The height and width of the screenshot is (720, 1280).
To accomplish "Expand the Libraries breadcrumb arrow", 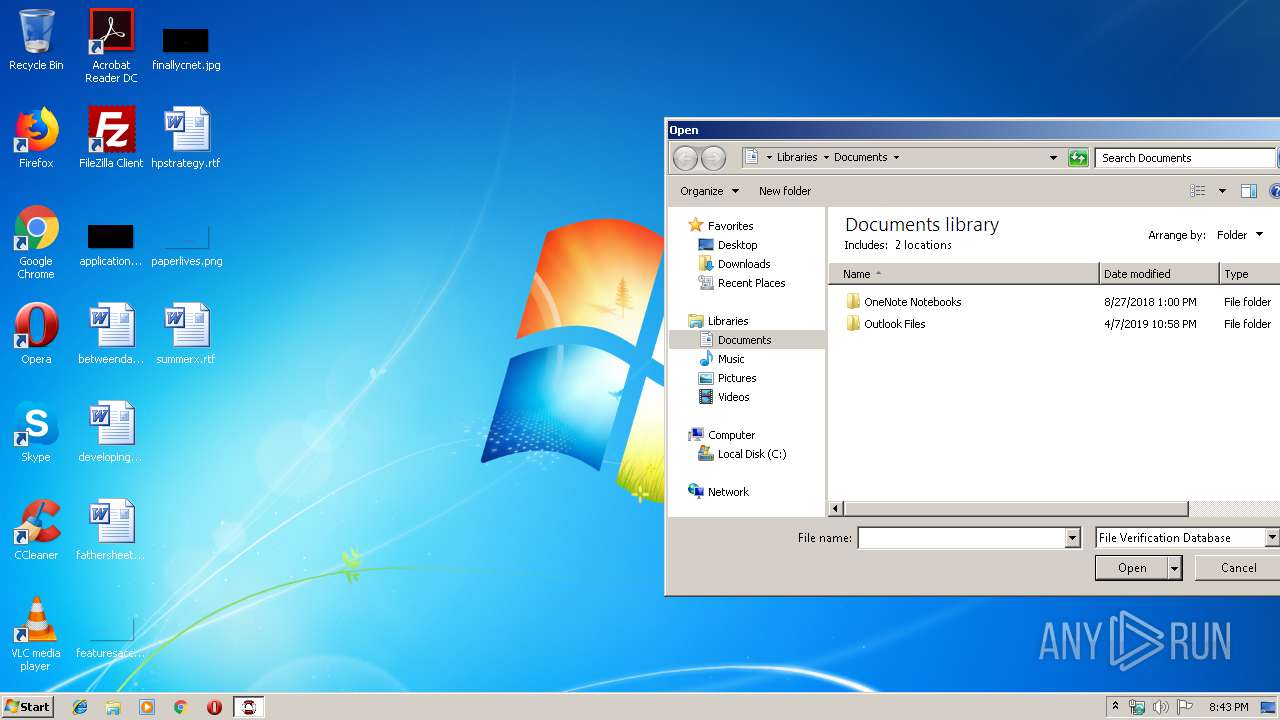I will pos(826,157).
